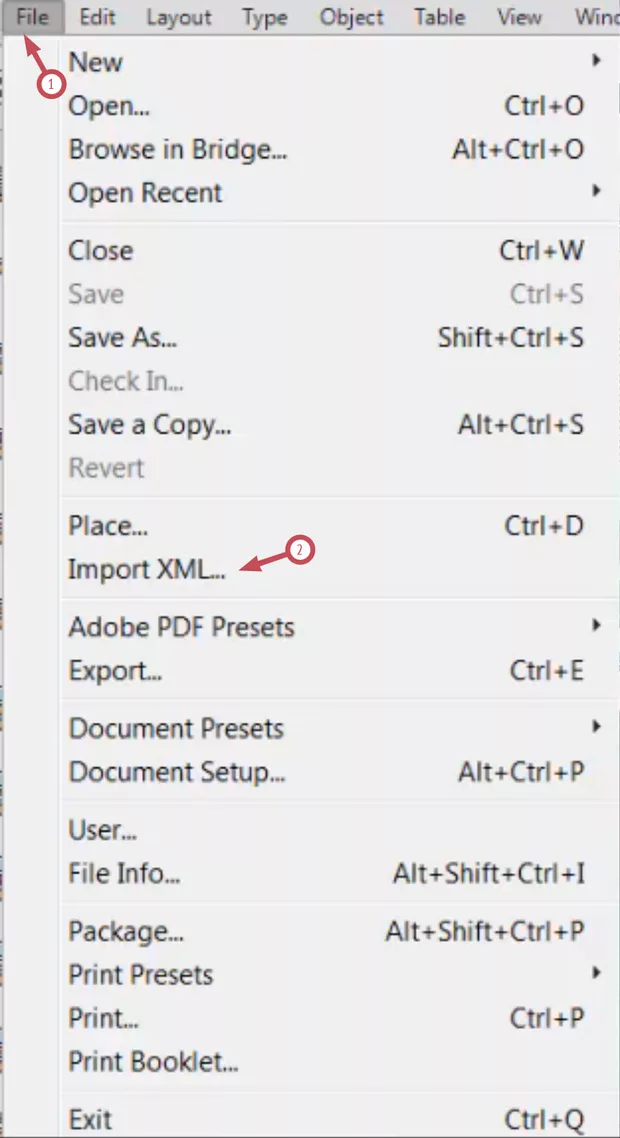Open the Edit menu
The height and width of the screenshot is (1138, 620).
[x=97, y=17]
